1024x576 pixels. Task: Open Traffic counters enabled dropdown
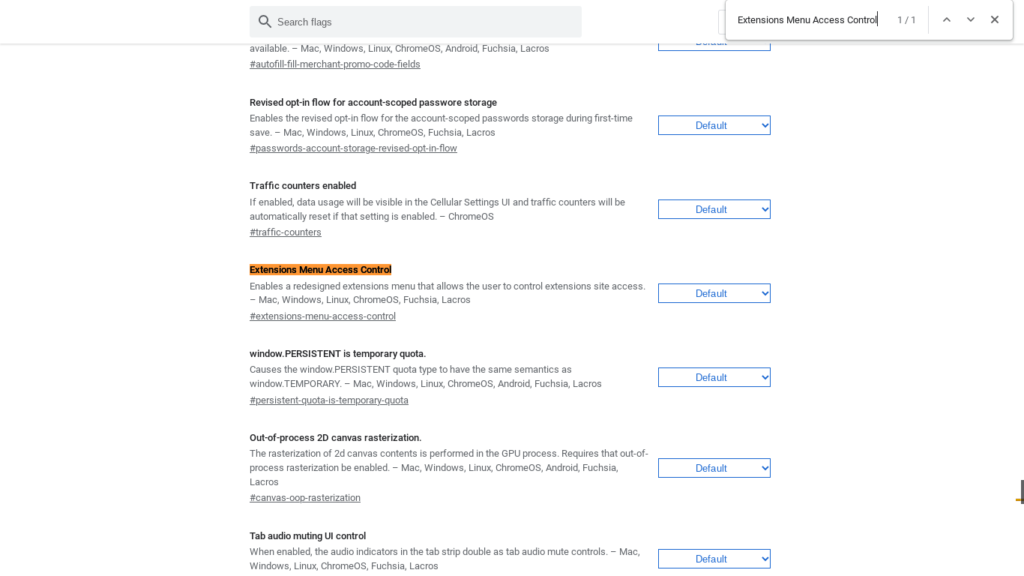[714, 210]
